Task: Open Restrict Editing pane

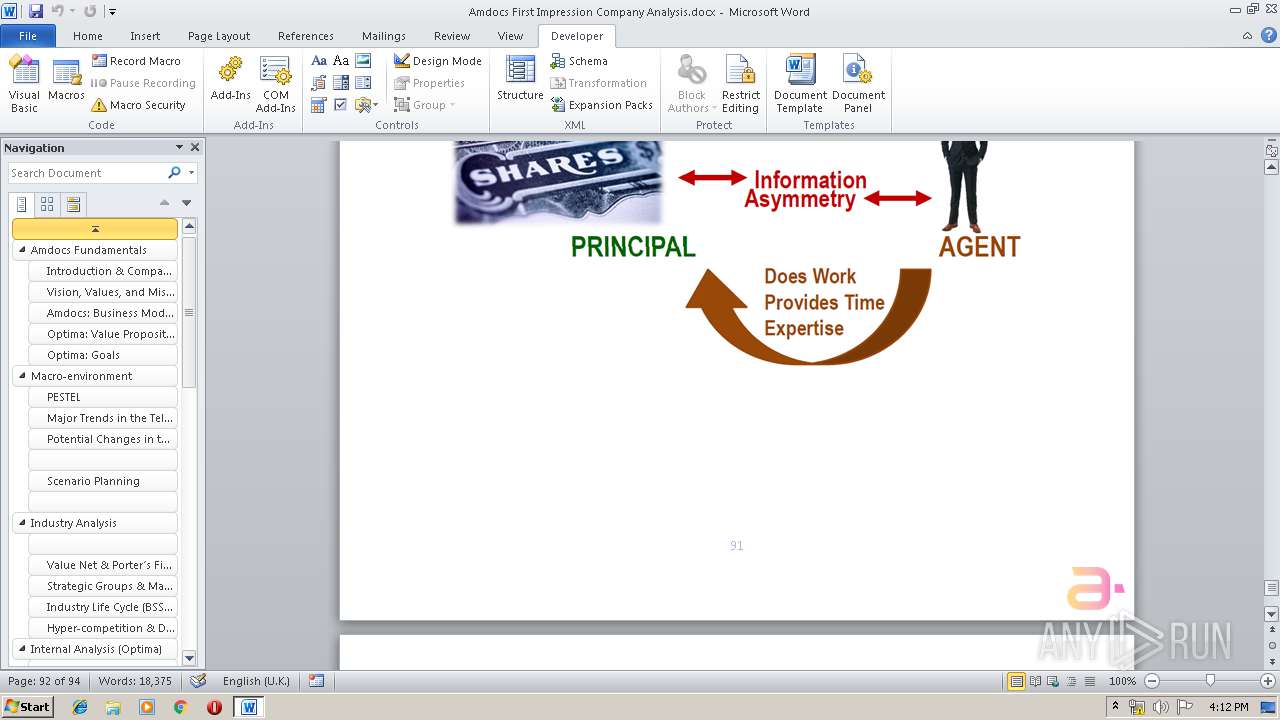Action: tap(741, 84)
